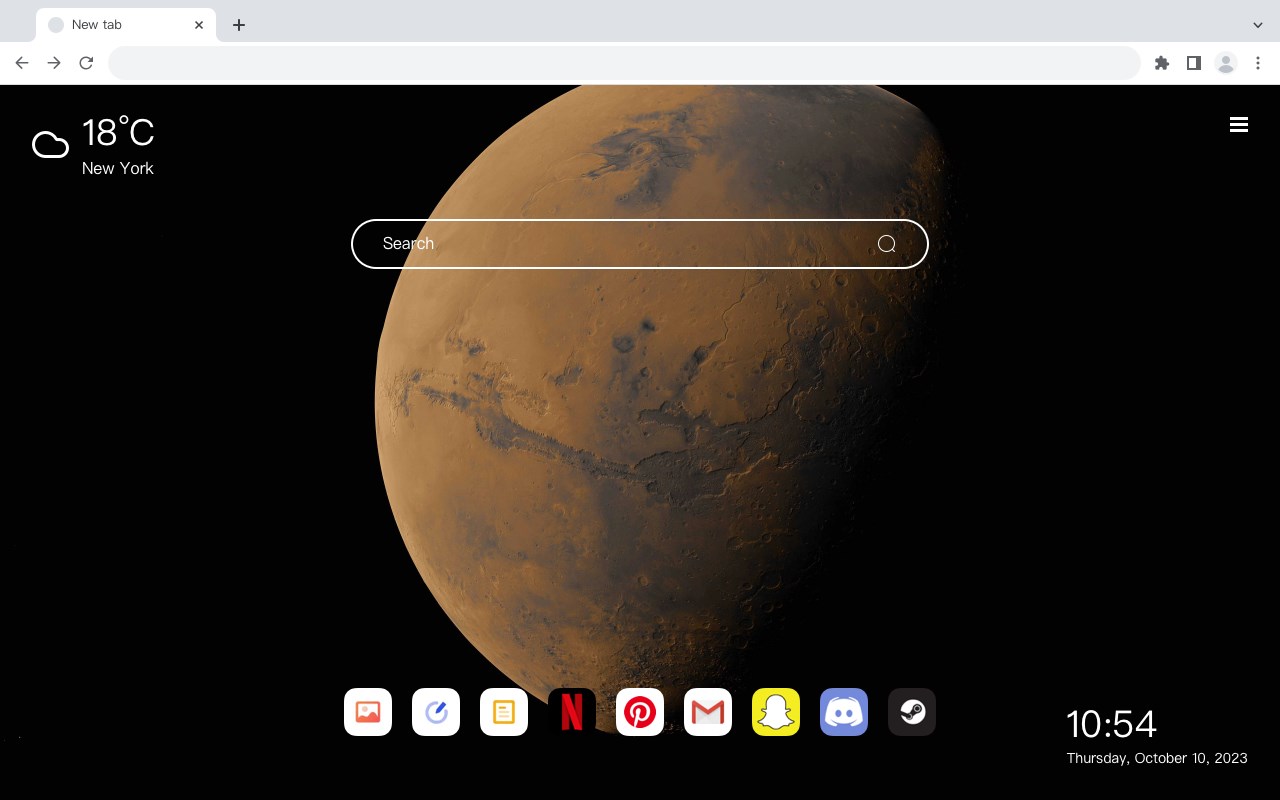
Task: Click the magnifier icon in search box
Action: tap(887, 244)
